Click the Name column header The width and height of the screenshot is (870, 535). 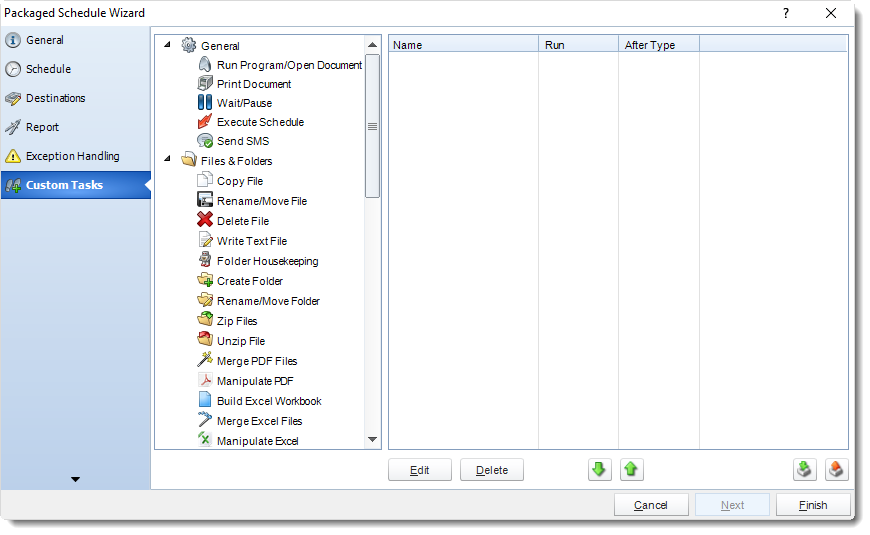coord(463,44)
